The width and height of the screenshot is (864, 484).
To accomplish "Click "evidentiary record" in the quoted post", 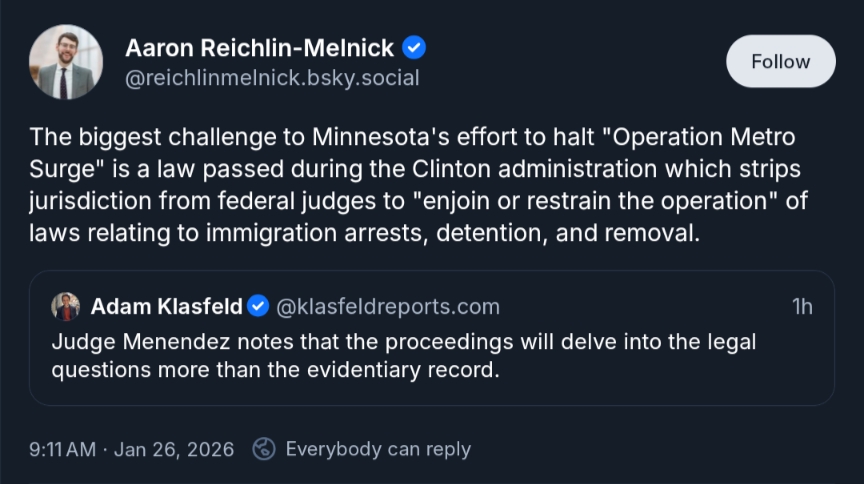I will coord(410,368).
